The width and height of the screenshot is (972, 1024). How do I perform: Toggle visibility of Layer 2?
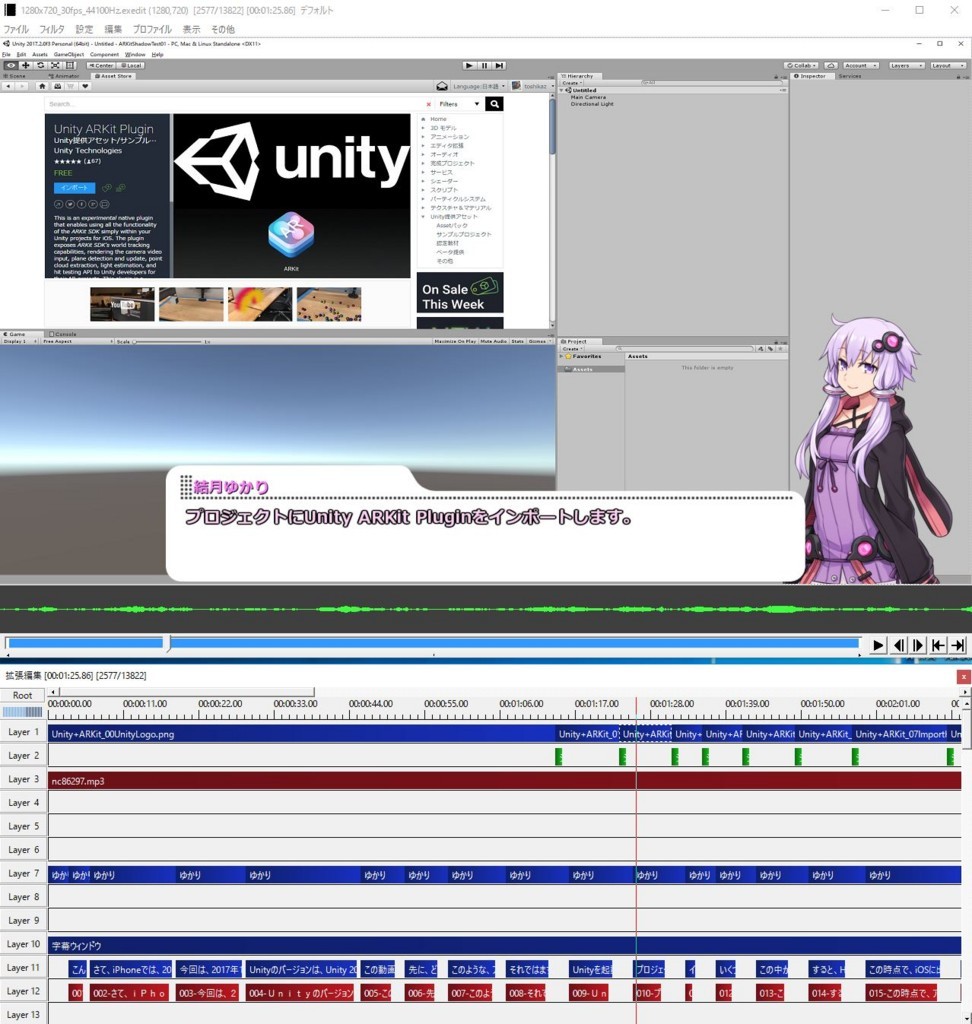coord(24,756)
